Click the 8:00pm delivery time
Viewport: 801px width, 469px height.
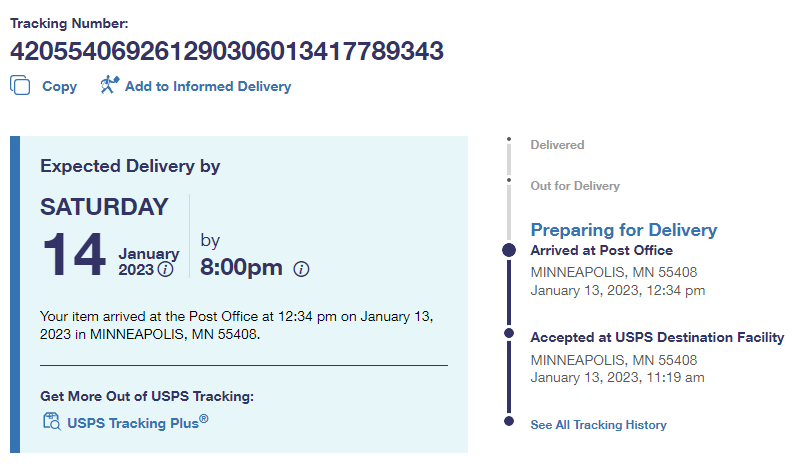pos(242,268)
